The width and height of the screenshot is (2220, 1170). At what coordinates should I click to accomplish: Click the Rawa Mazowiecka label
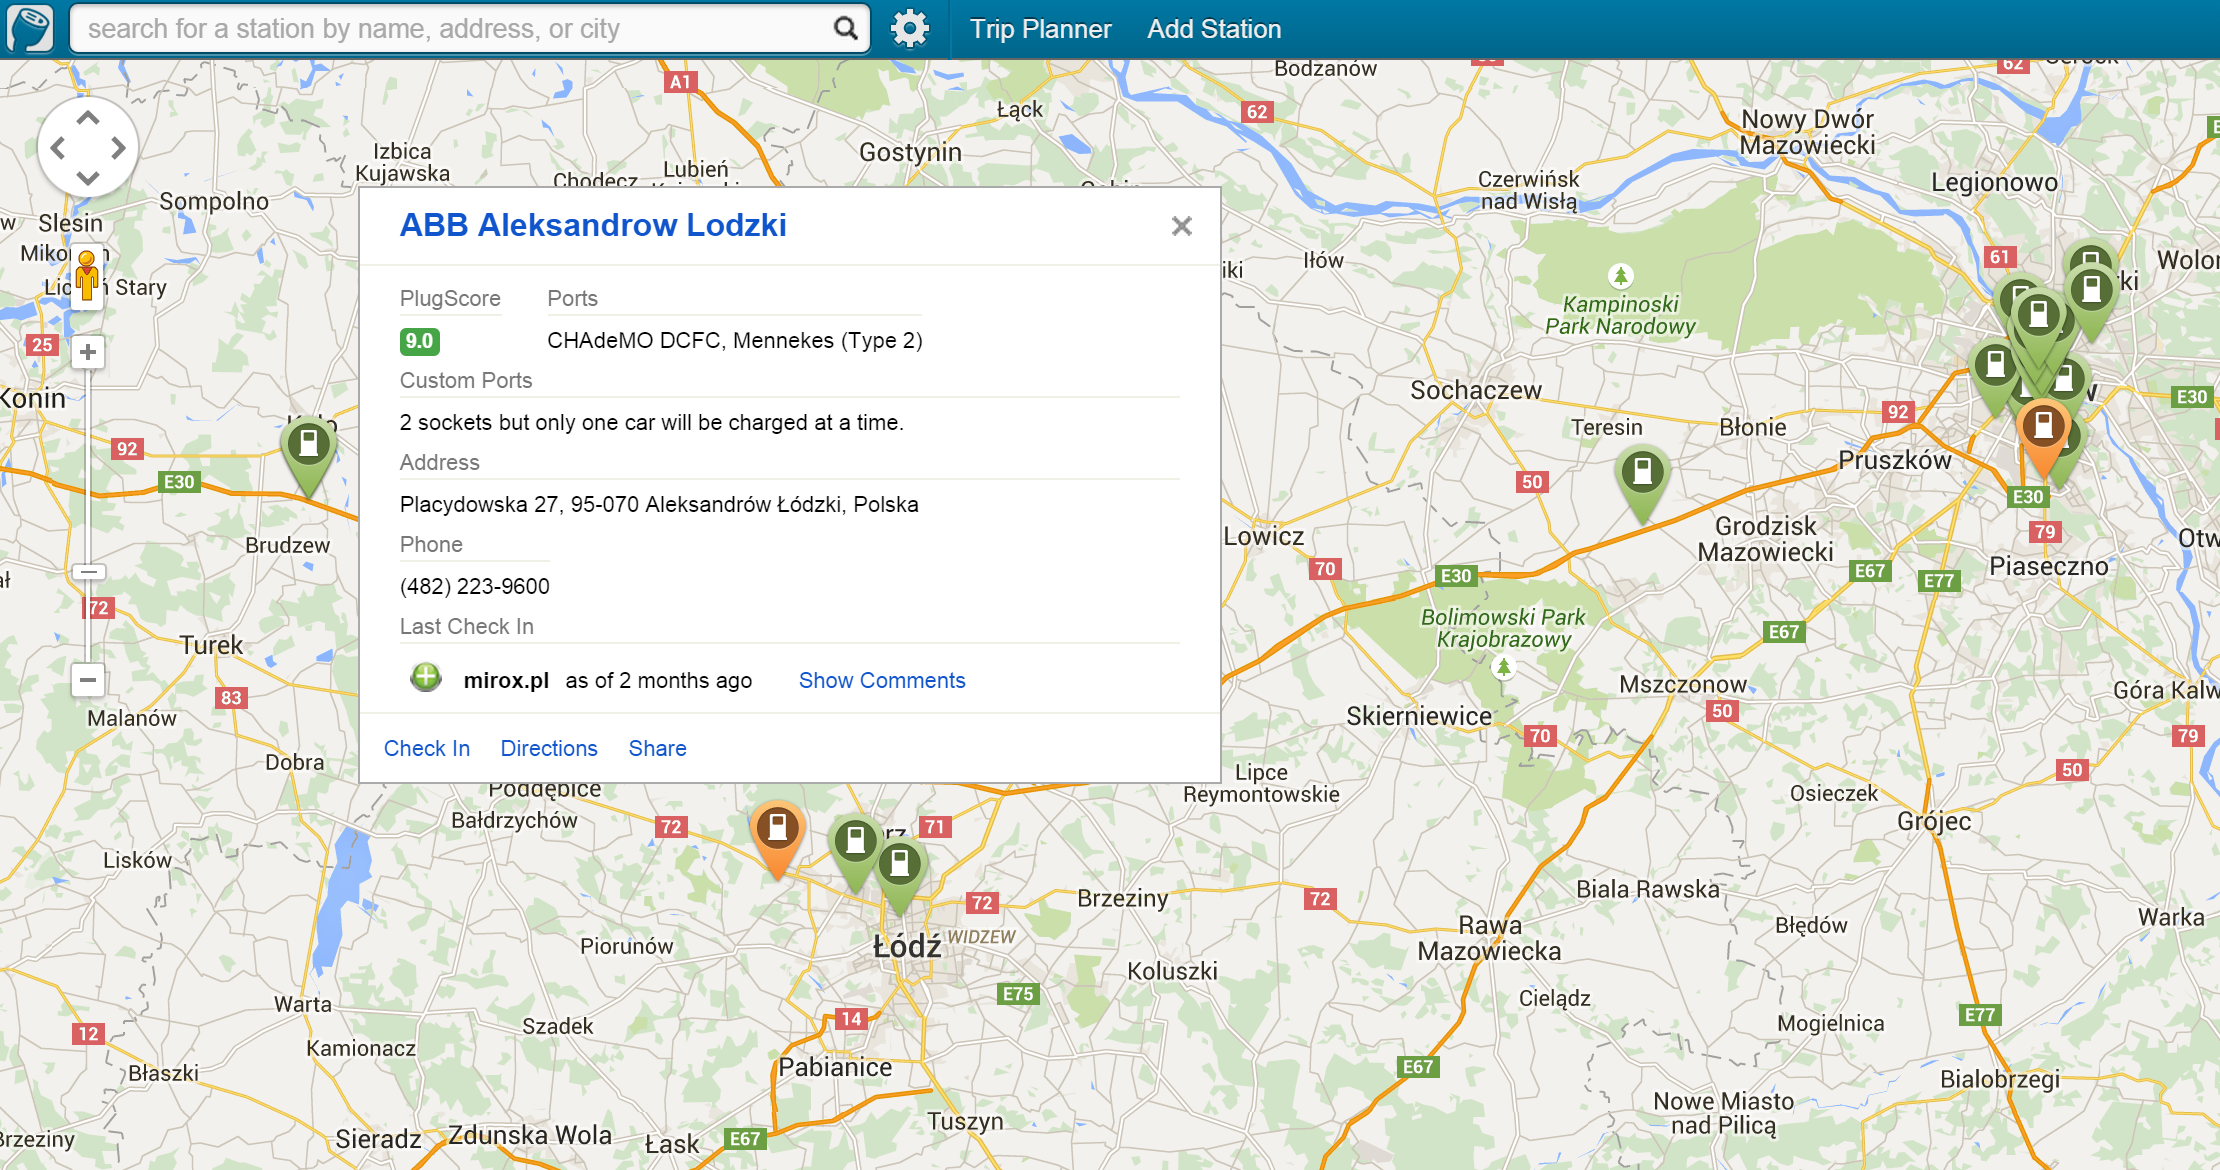[x=1489, y=938]
